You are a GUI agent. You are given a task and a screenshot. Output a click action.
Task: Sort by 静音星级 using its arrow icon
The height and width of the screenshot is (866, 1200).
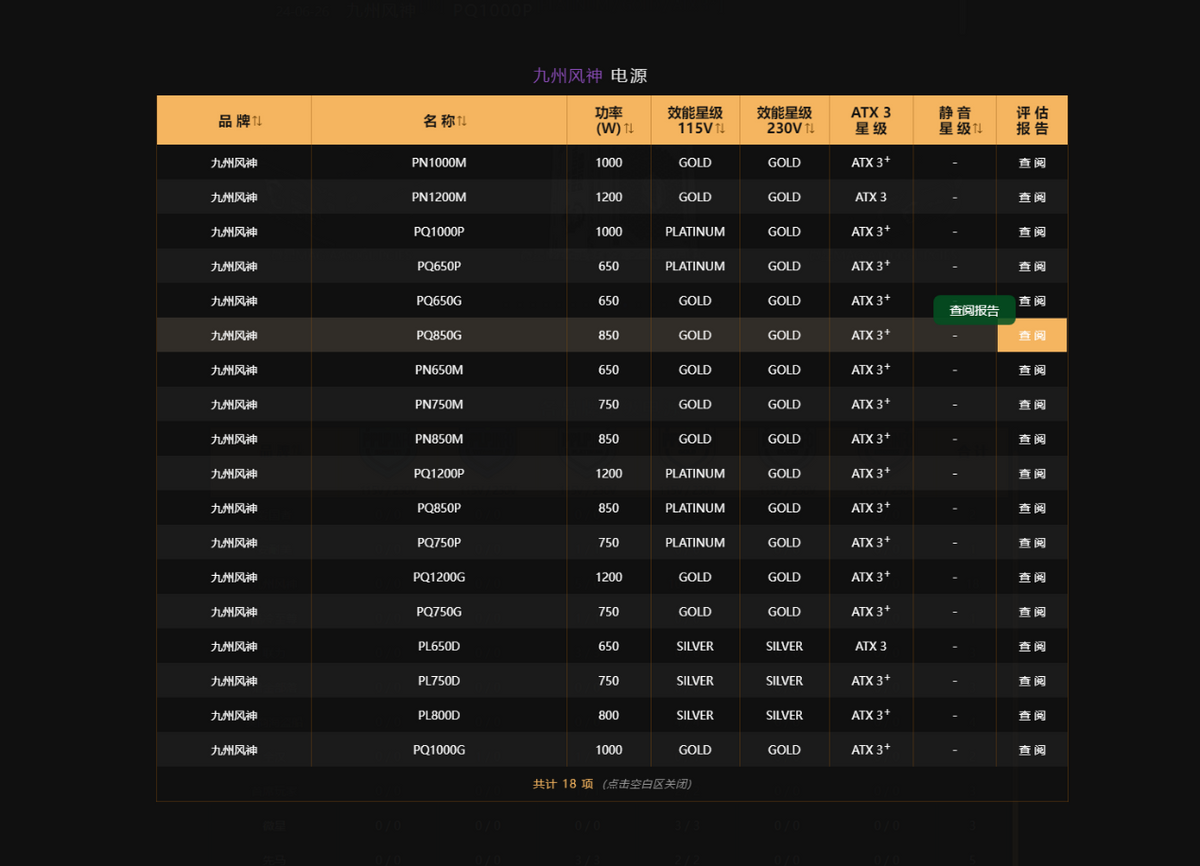click(x=980, y=128)
